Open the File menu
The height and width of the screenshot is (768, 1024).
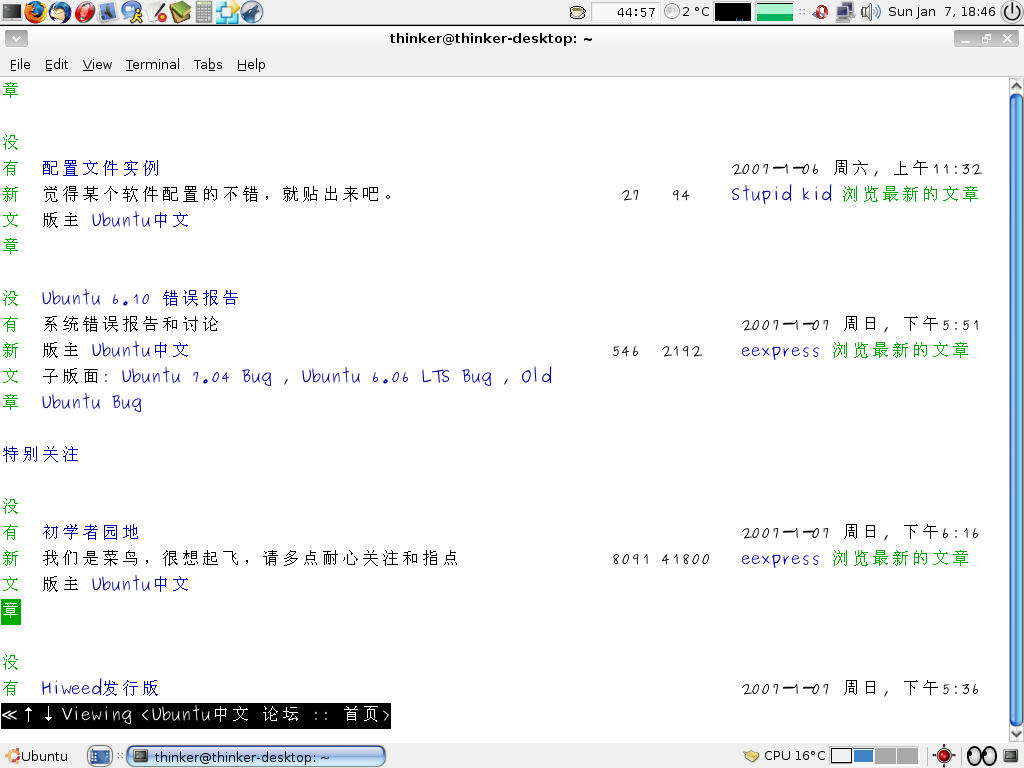[x=20, y=64]
